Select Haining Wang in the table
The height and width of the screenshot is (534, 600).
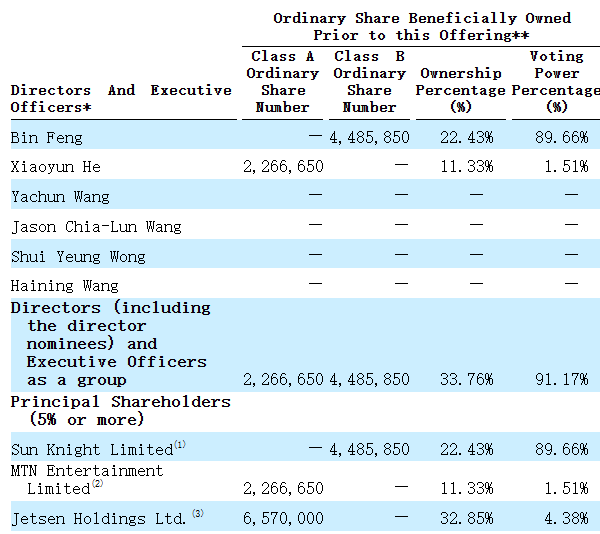pyautogui.click(x=64, y=286)
